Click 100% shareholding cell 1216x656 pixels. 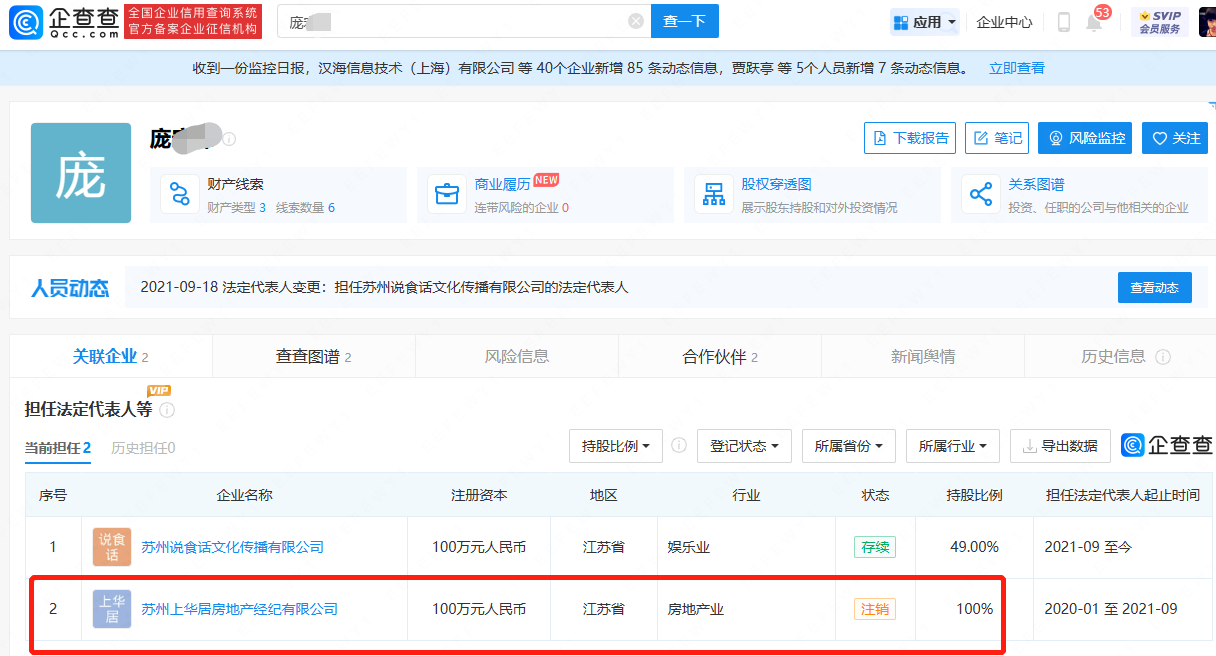975,609
